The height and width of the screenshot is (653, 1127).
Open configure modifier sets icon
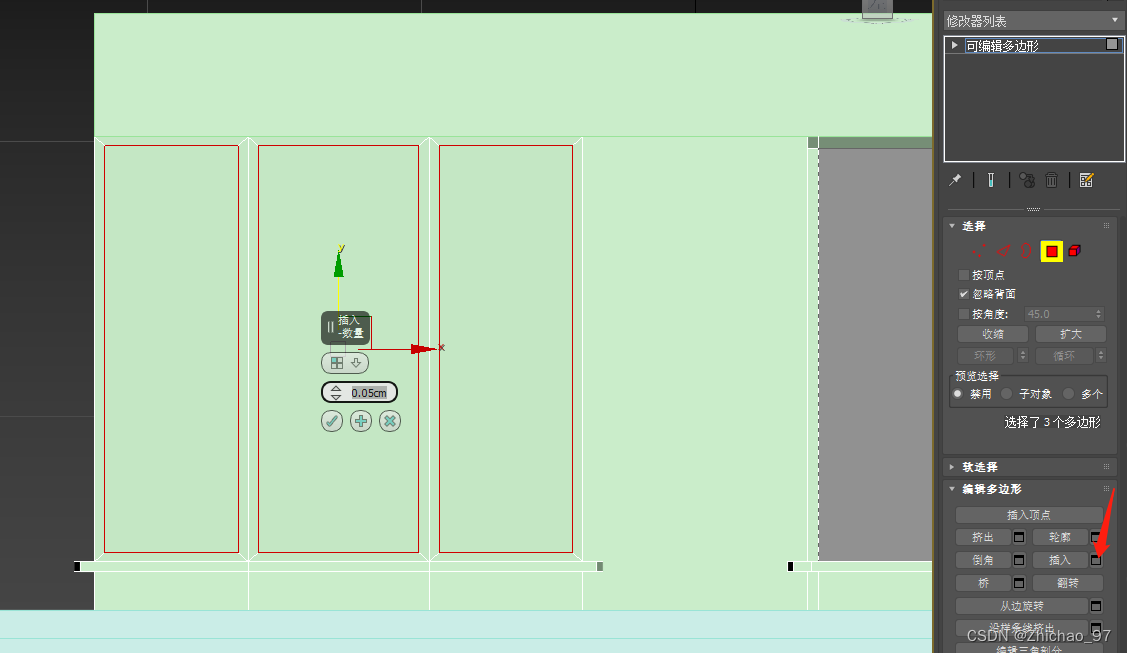[x=1086, y=180]
